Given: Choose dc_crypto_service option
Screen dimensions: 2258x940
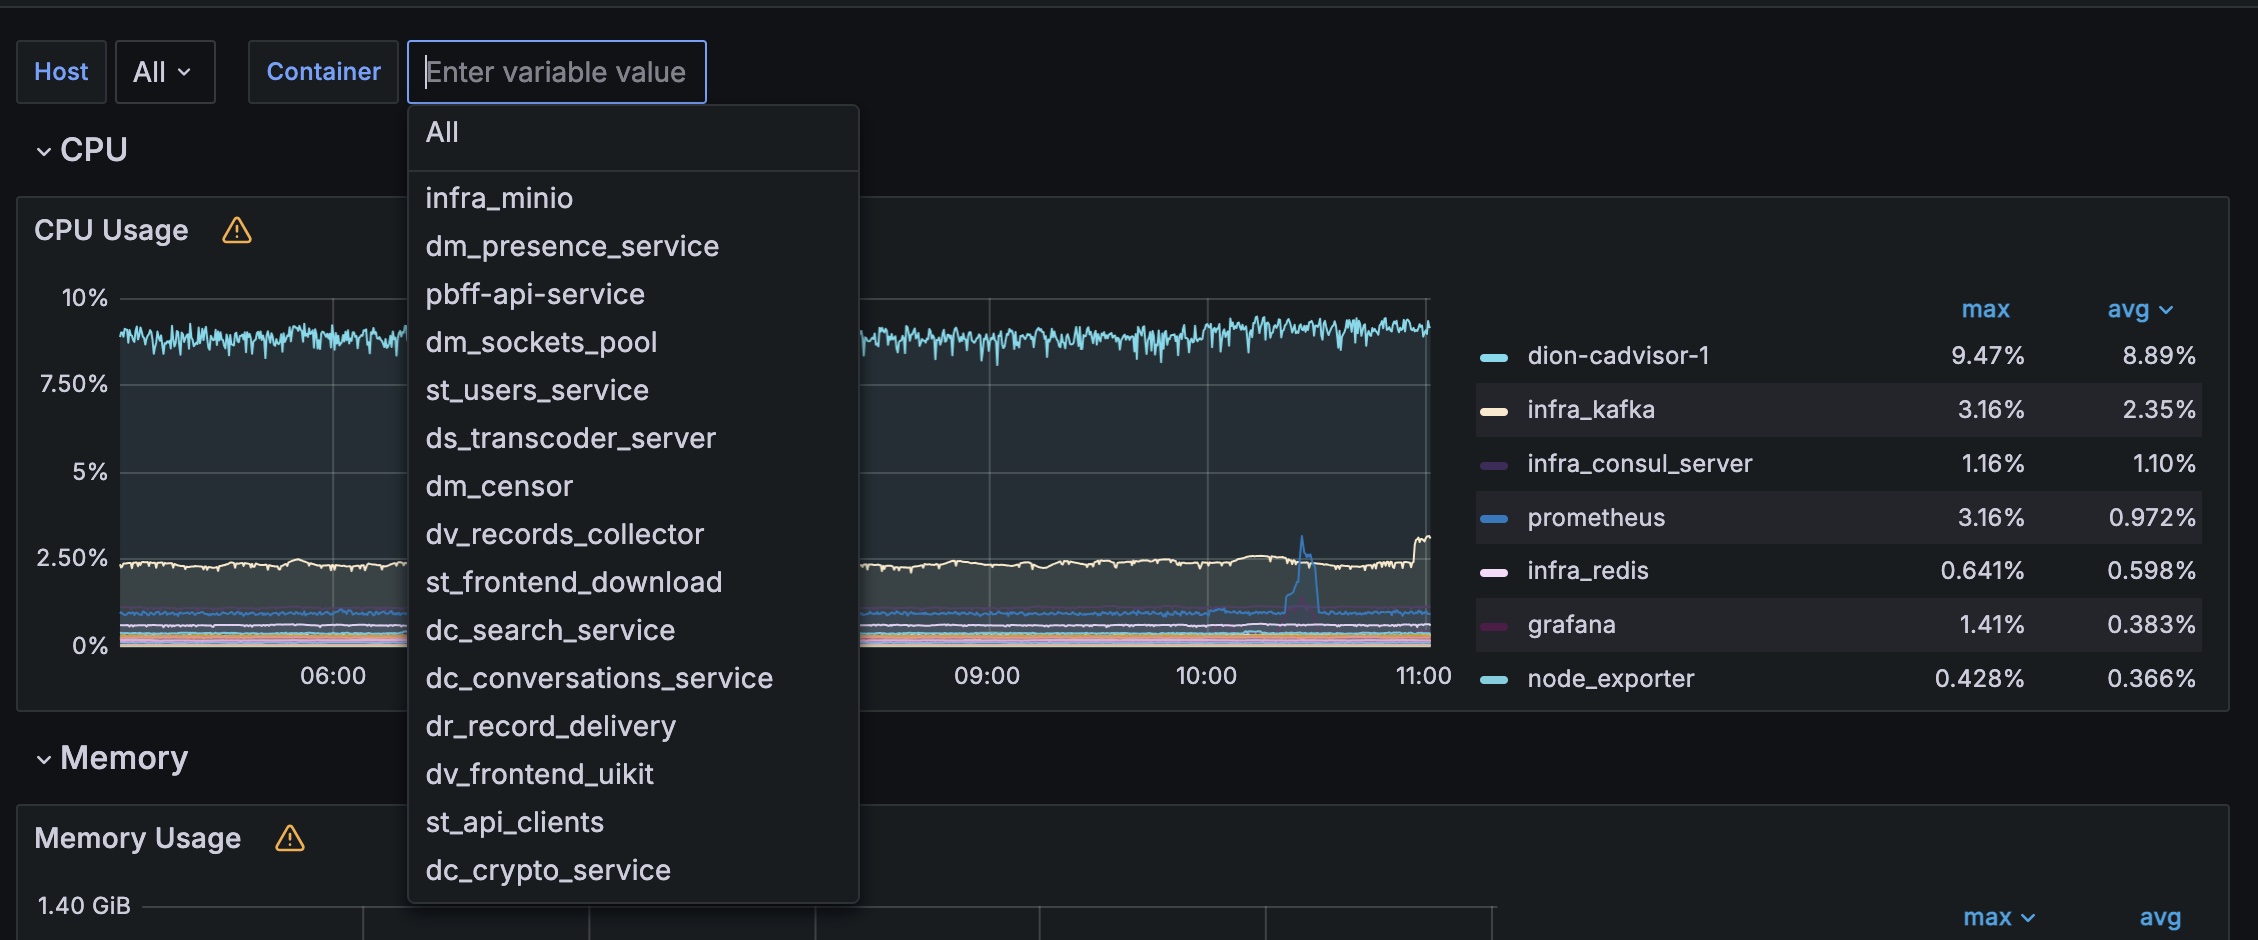Looking at the screenshot, I should (633, 870).
